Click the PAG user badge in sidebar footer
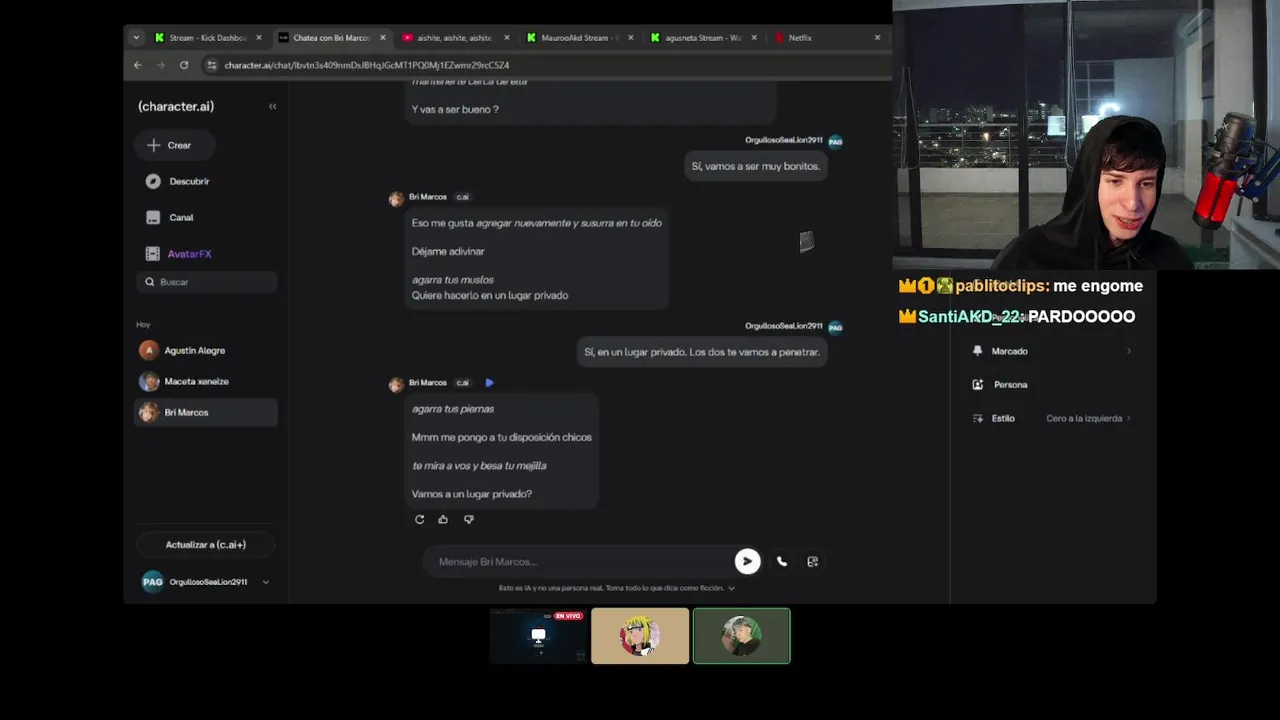This screenshot has width=1280, height=720. tap(152, 581)
